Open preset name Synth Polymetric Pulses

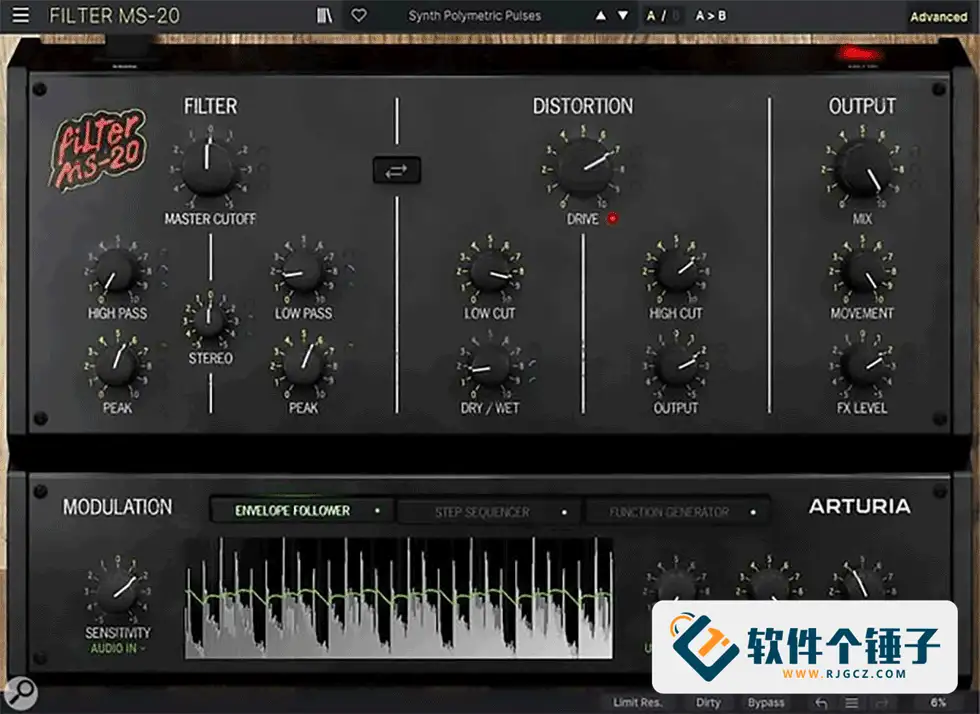(474, 16)
